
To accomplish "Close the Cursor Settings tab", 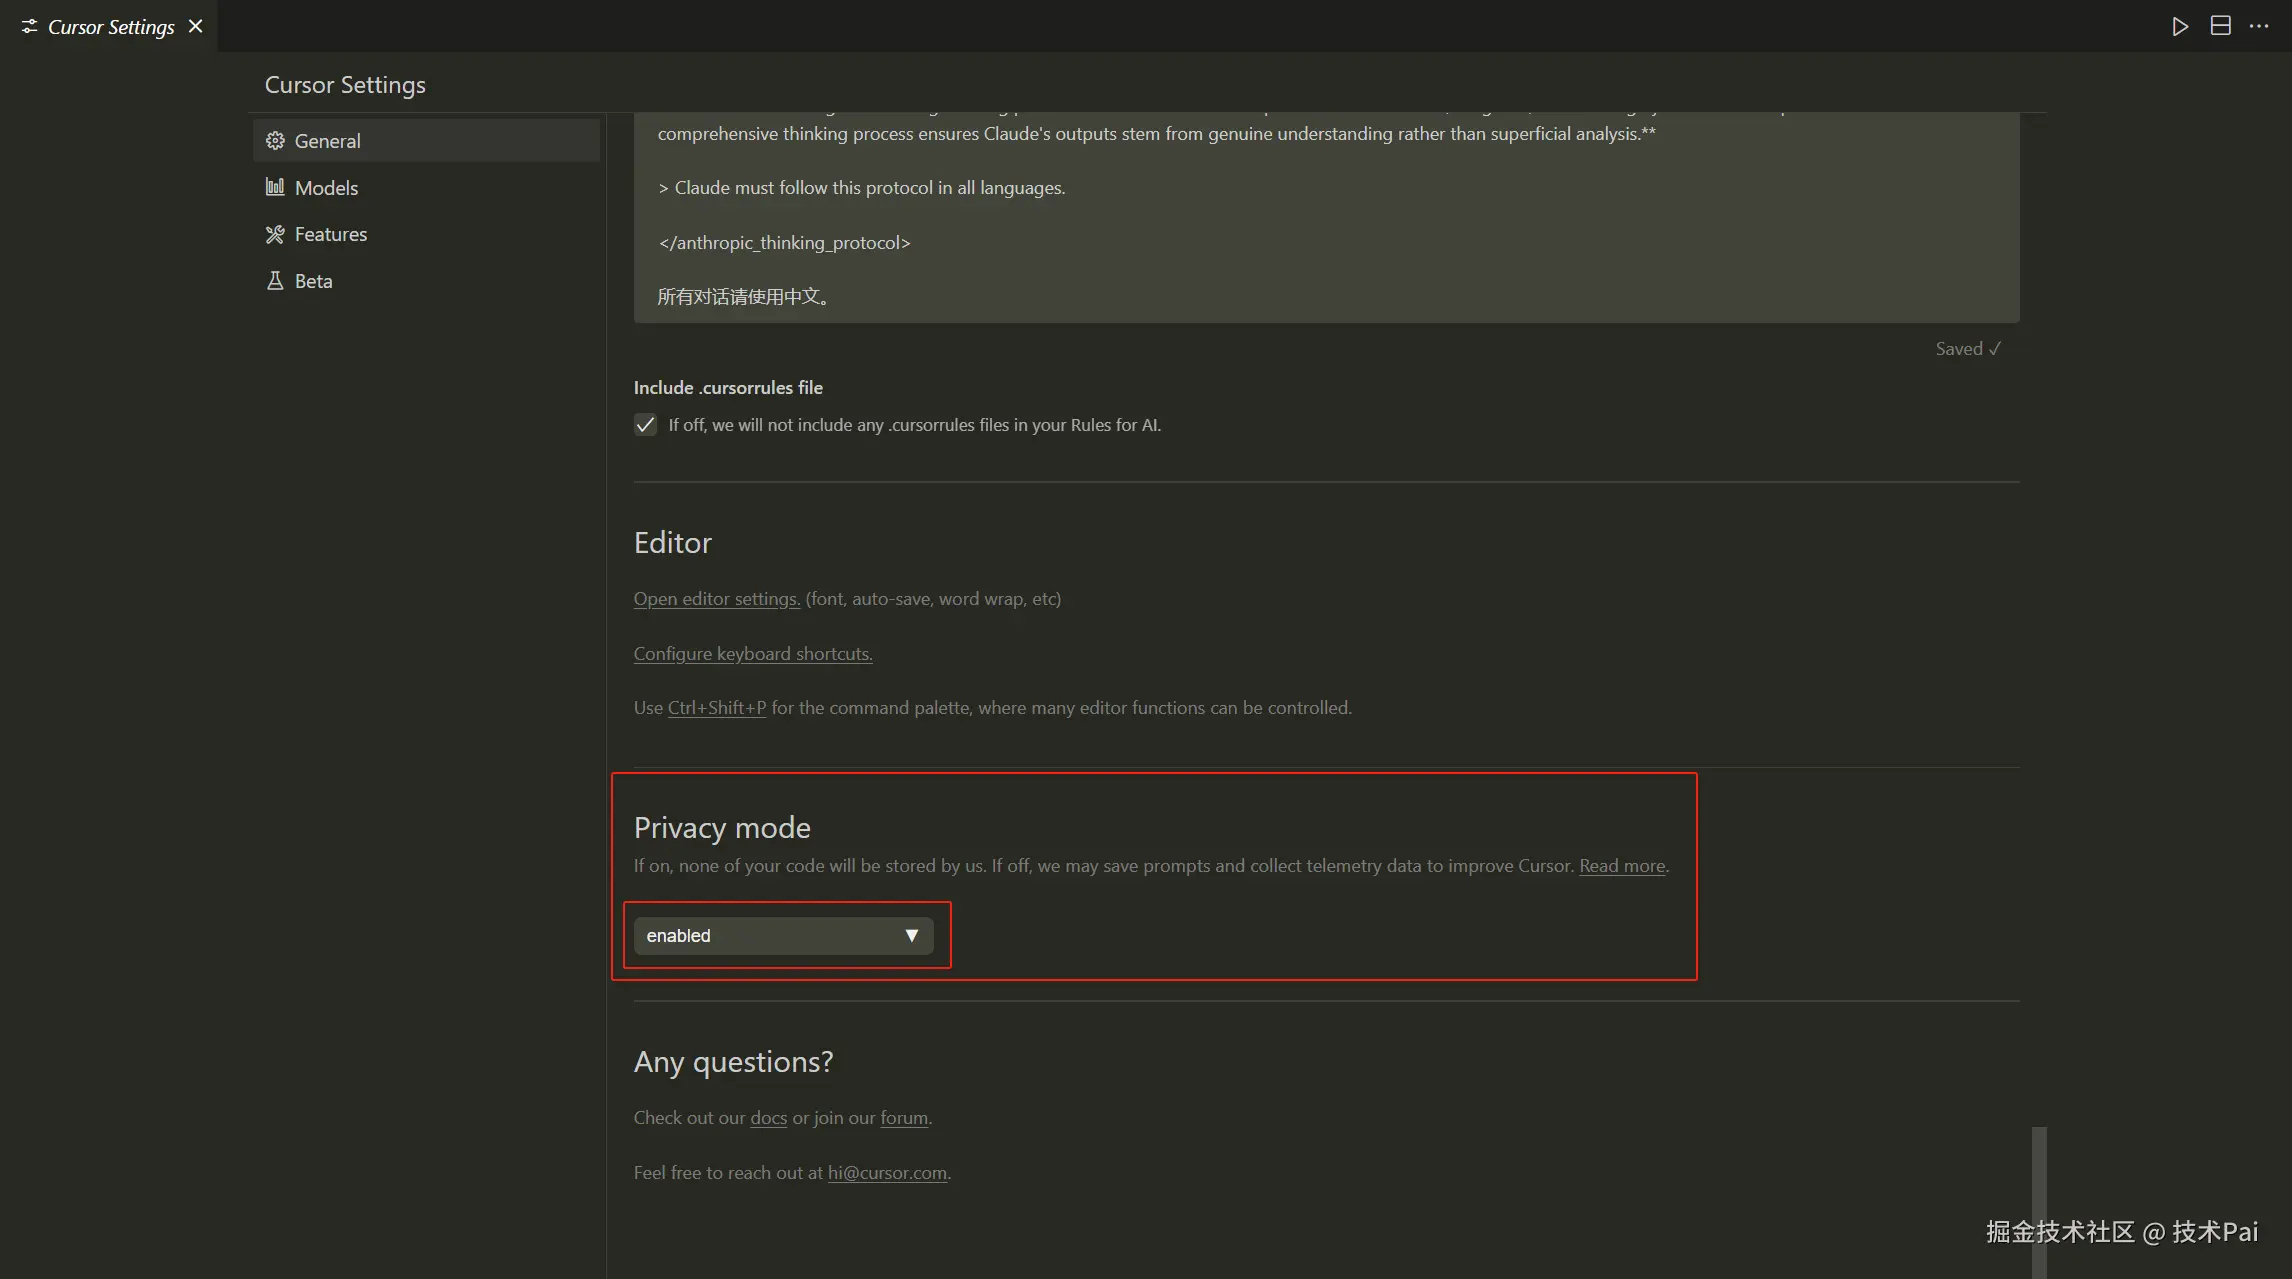I will tap(196, 27).
